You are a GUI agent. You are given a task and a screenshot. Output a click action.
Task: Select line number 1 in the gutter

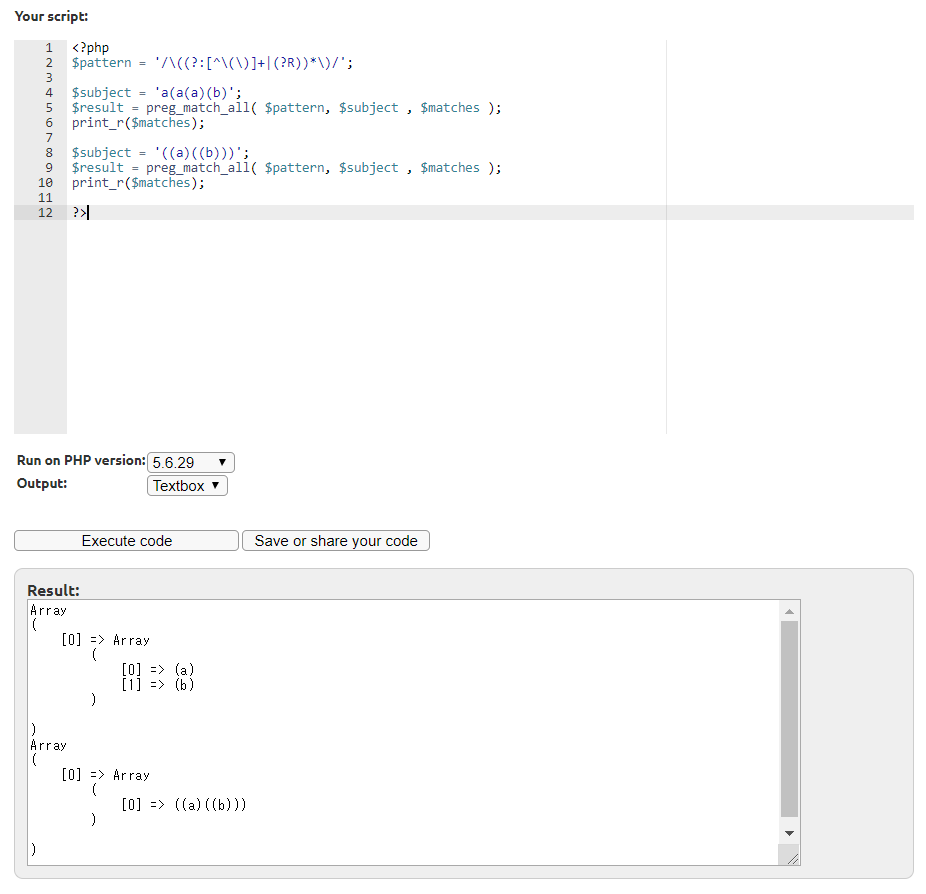(x=48, y=48)
